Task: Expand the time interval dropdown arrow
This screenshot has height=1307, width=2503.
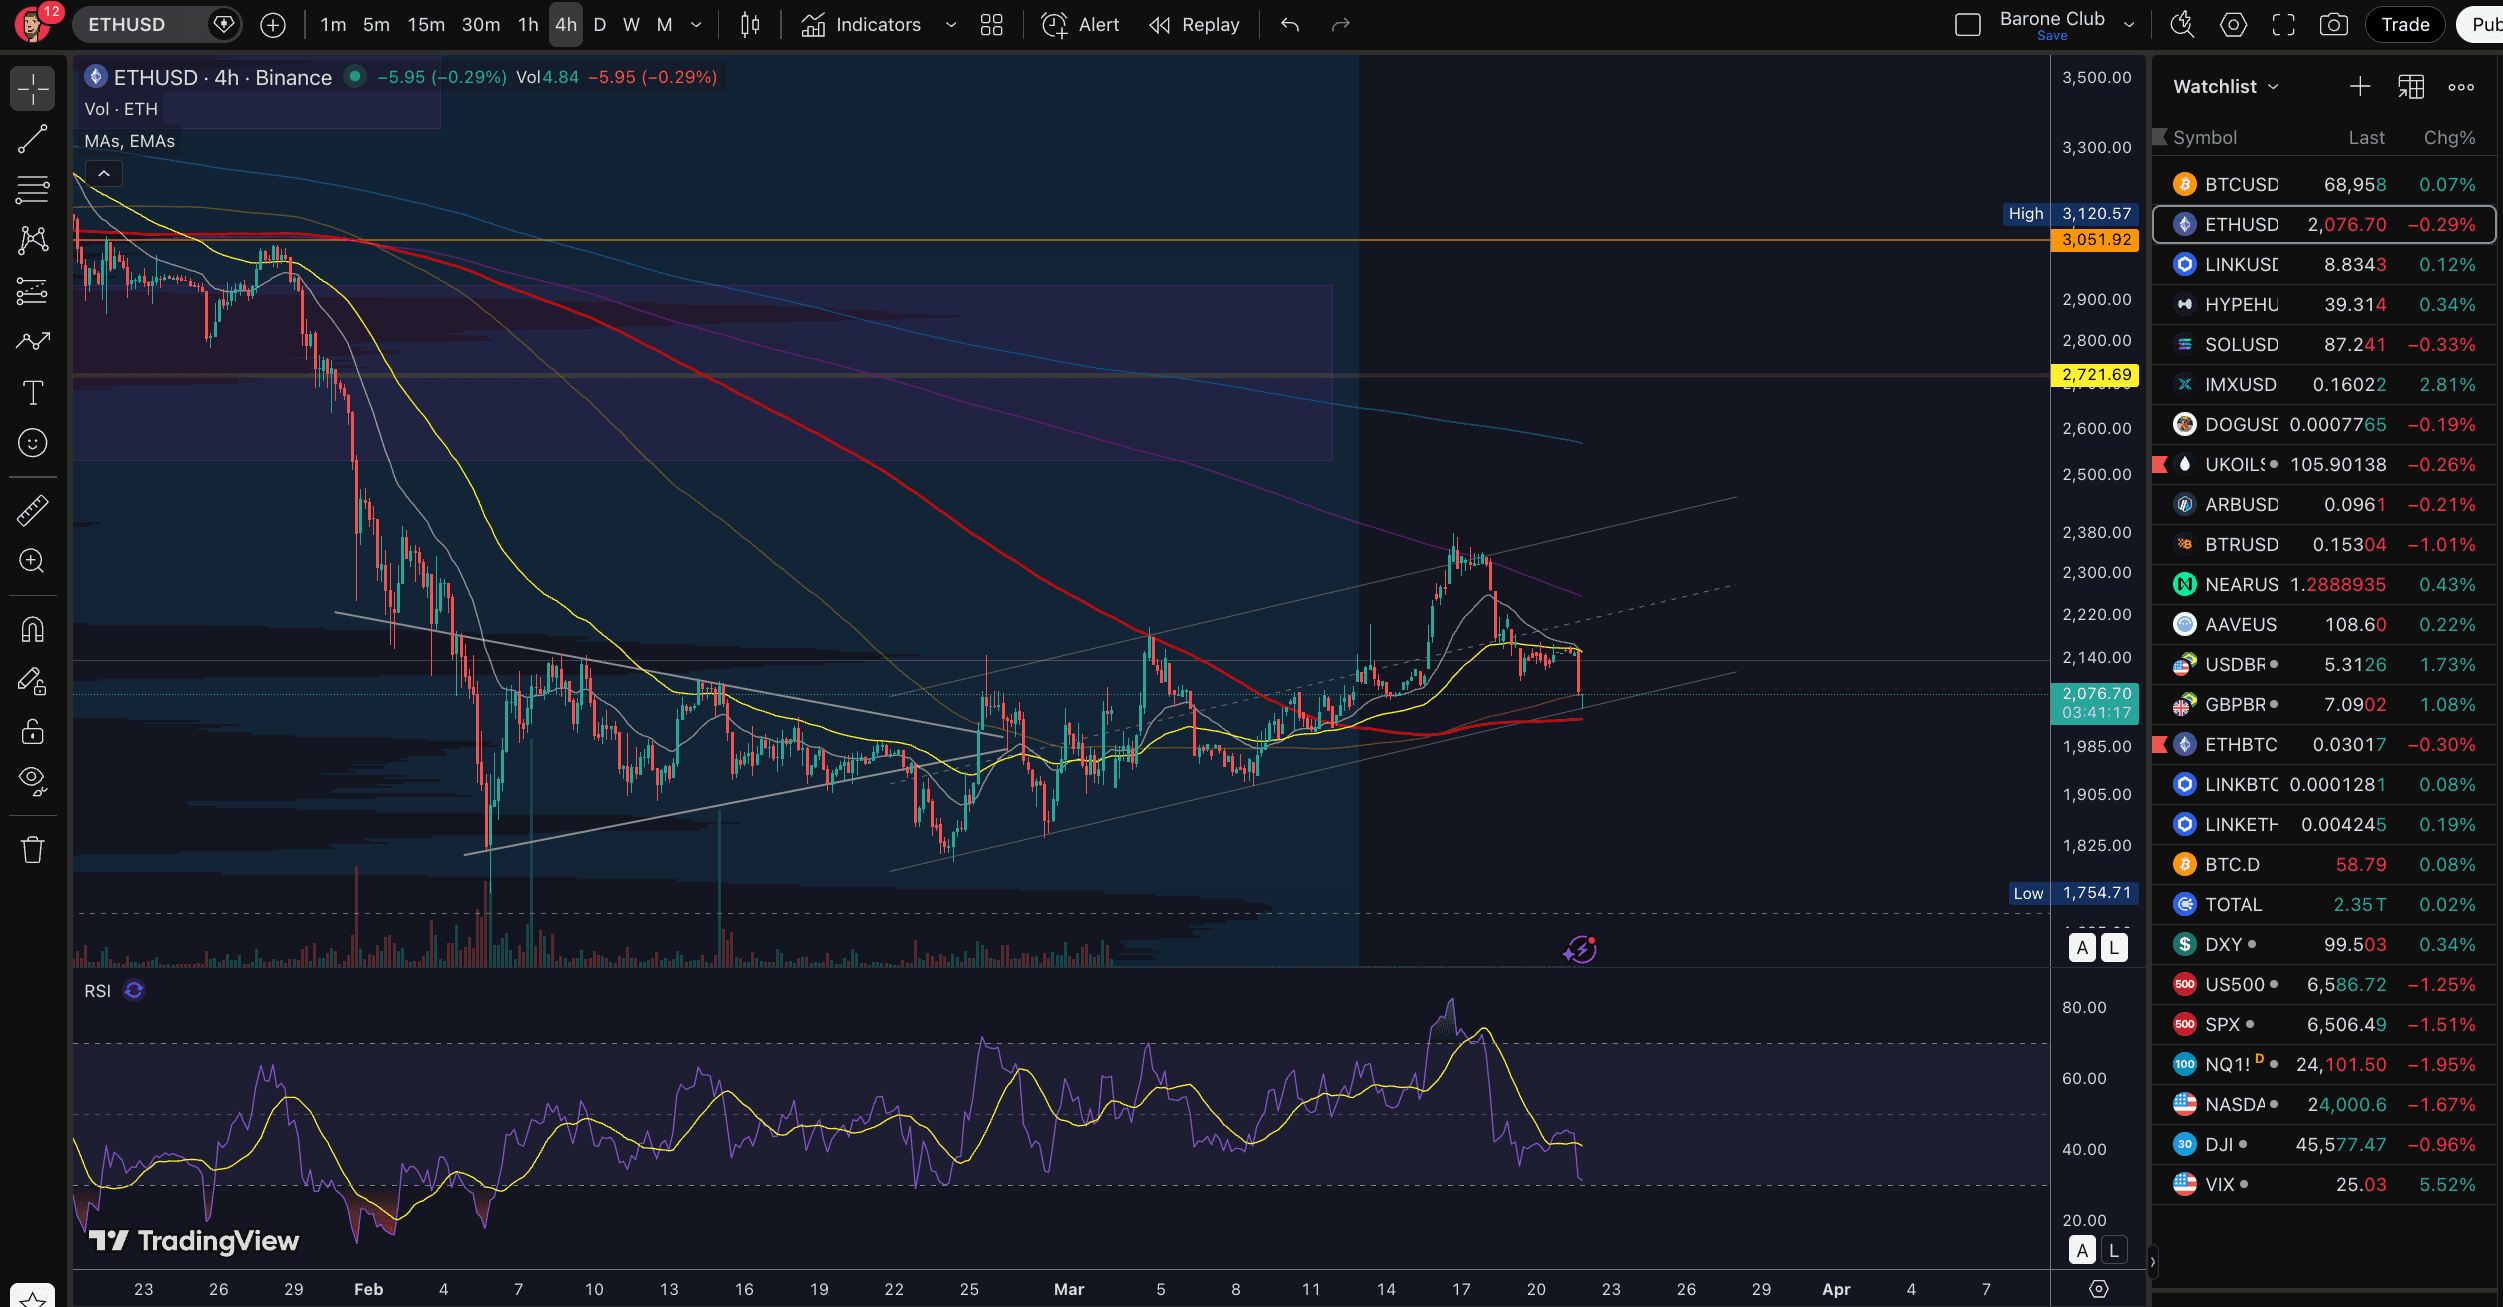Action: [x=696, y=25]
